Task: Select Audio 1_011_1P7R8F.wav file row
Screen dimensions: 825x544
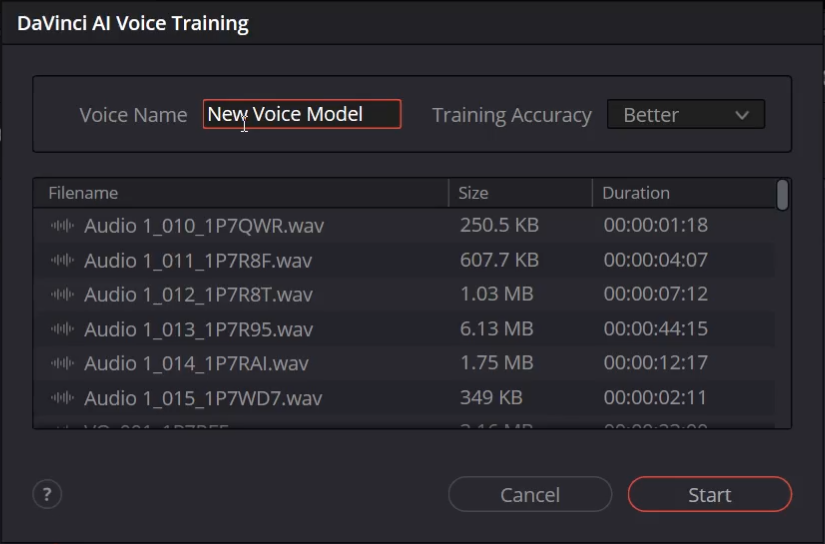Action: [404, 260]
